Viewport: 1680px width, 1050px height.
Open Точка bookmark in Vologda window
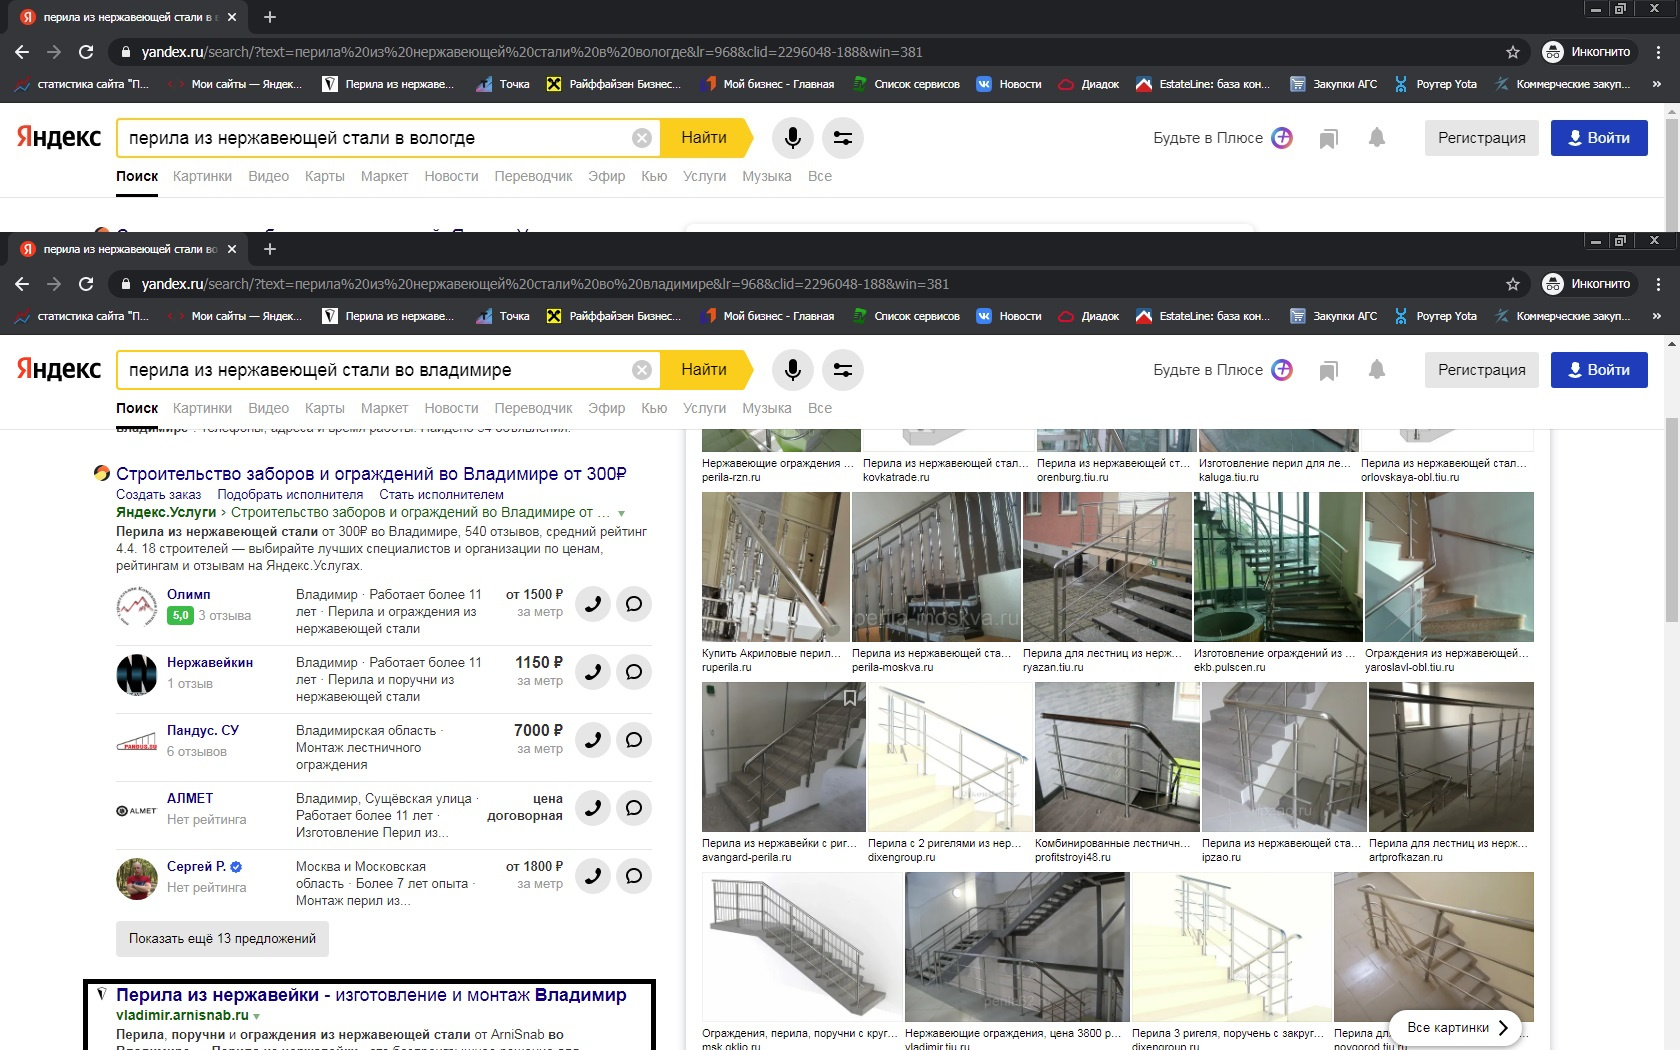point(503,84)
